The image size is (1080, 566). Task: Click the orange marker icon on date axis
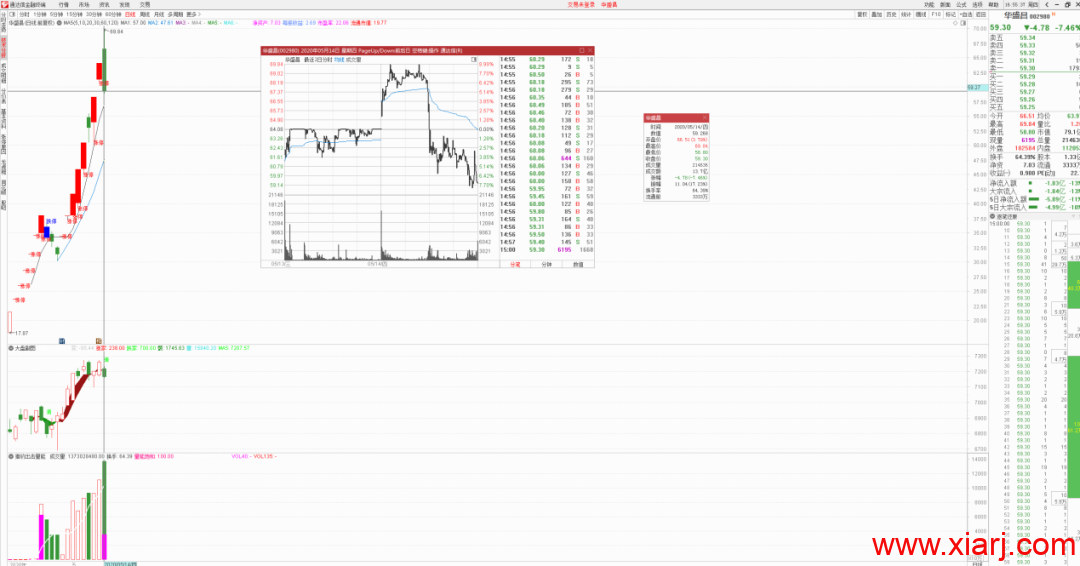point(99,341)
